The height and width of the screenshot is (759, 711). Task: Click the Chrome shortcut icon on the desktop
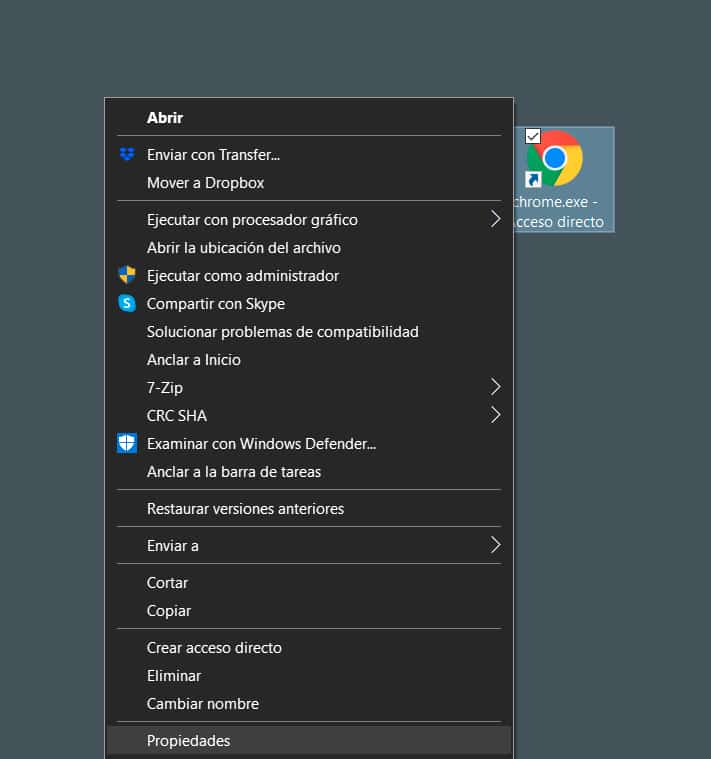pos(555,158)
